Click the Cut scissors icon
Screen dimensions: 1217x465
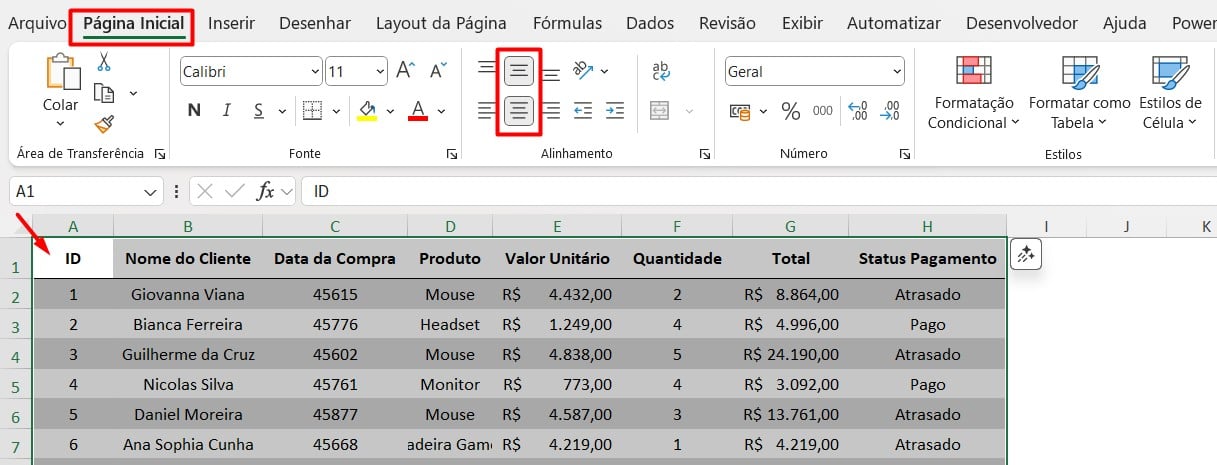[x=104, y=62]
